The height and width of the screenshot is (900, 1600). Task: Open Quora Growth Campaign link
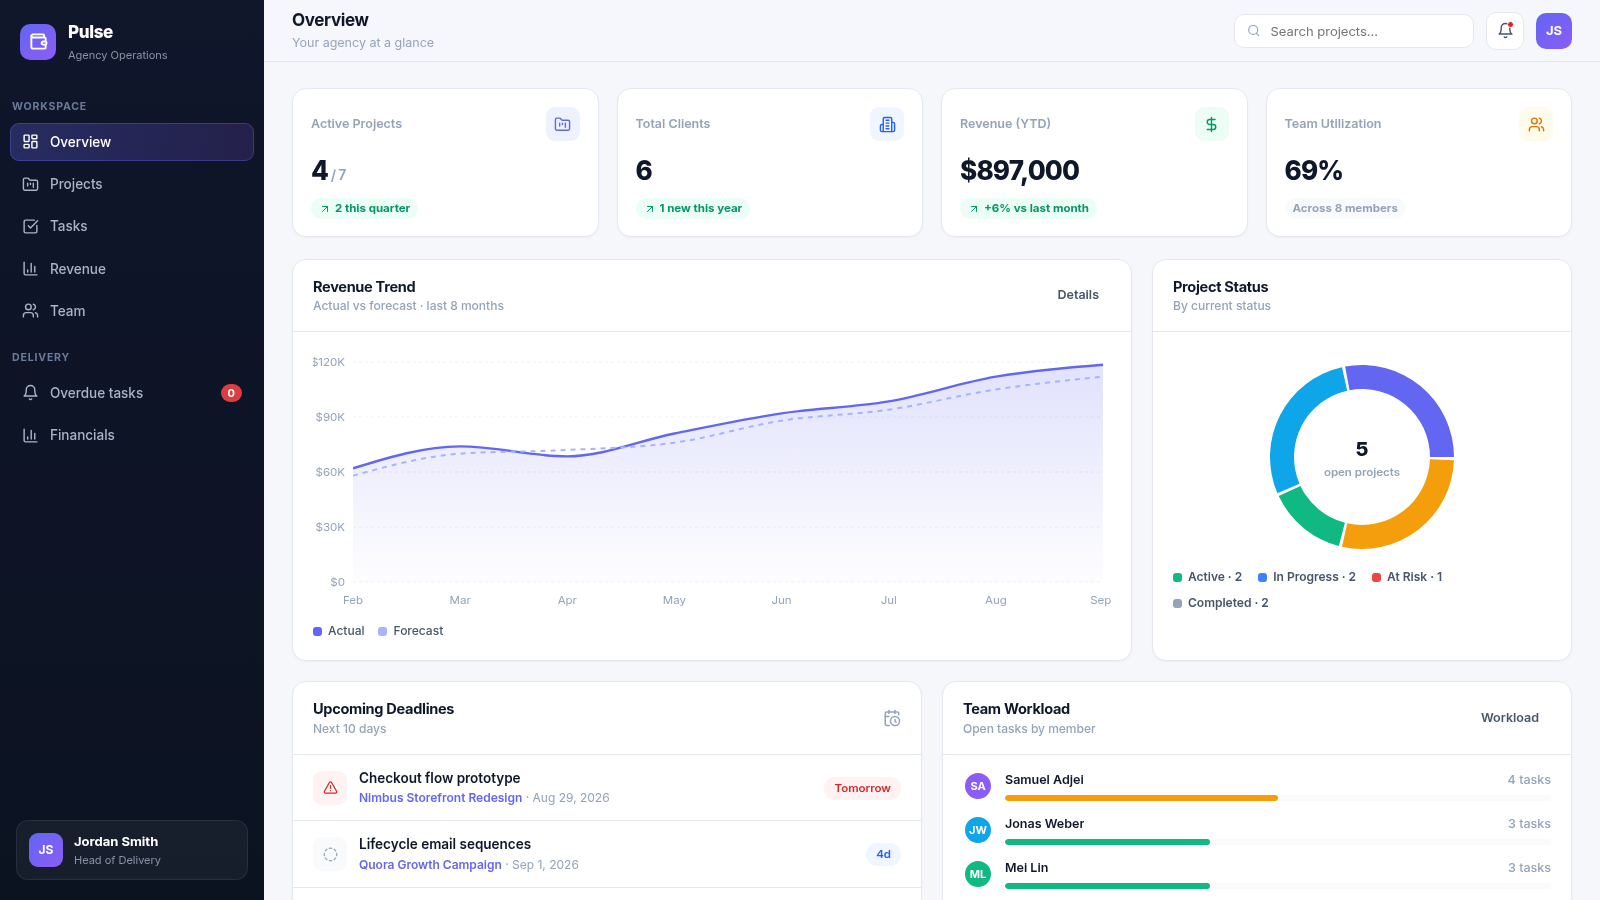[430, 865]
